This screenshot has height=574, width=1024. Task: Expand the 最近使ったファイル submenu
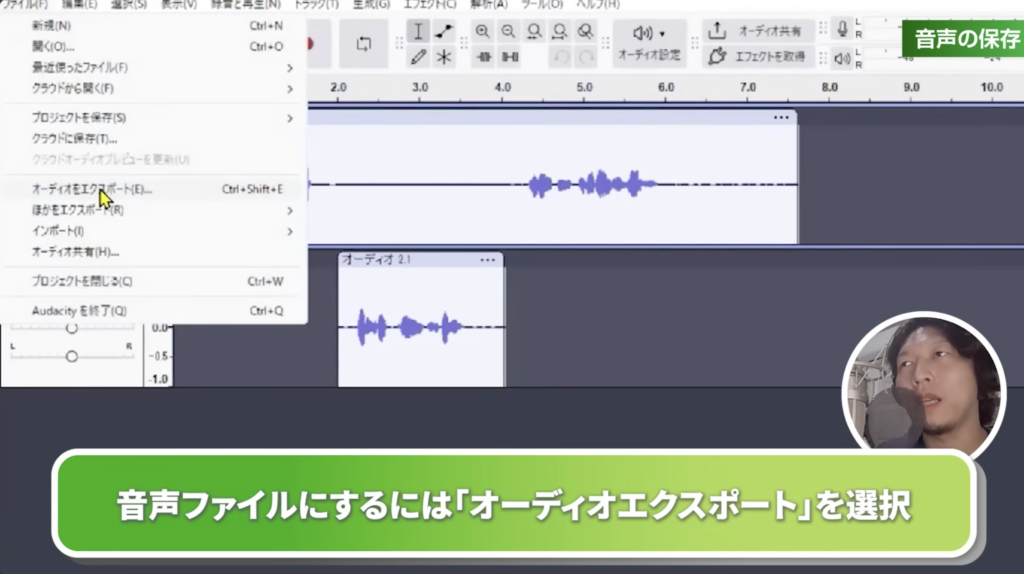tap(160, 68)
